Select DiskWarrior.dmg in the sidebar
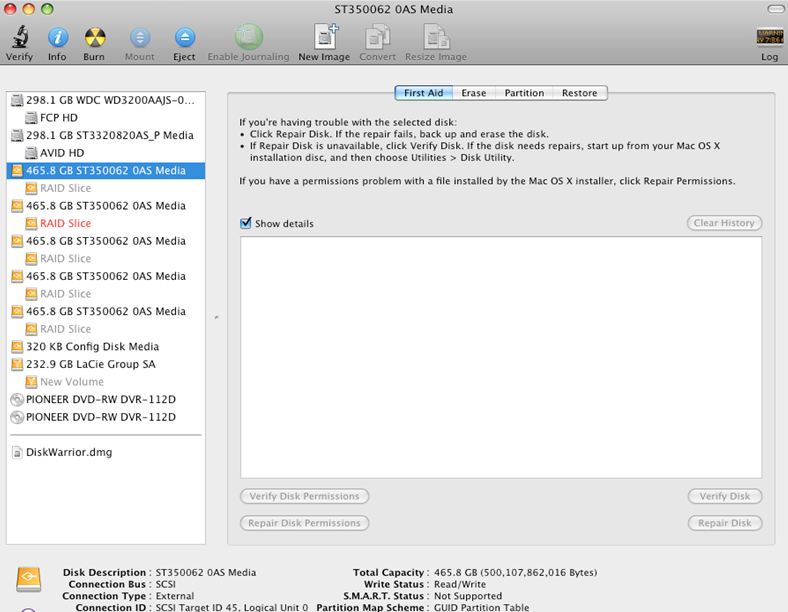Screen dimensions: 788x612 tap(106, 452)
